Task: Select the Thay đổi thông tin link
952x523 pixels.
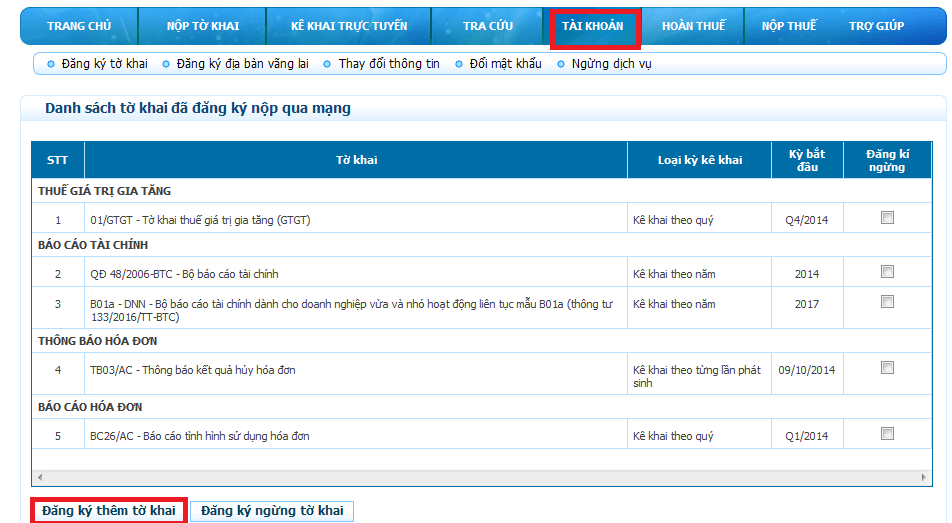Action: pyautogui.click(x=389, y=64)
